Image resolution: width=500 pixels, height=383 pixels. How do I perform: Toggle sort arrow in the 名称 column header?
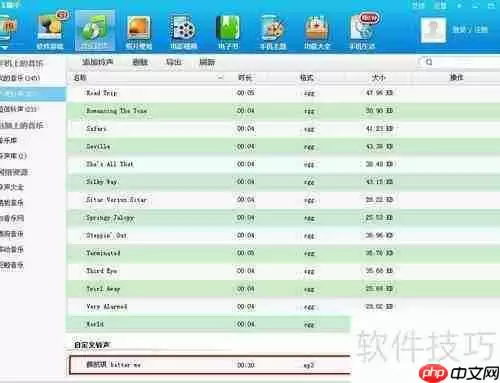[220, 78]
